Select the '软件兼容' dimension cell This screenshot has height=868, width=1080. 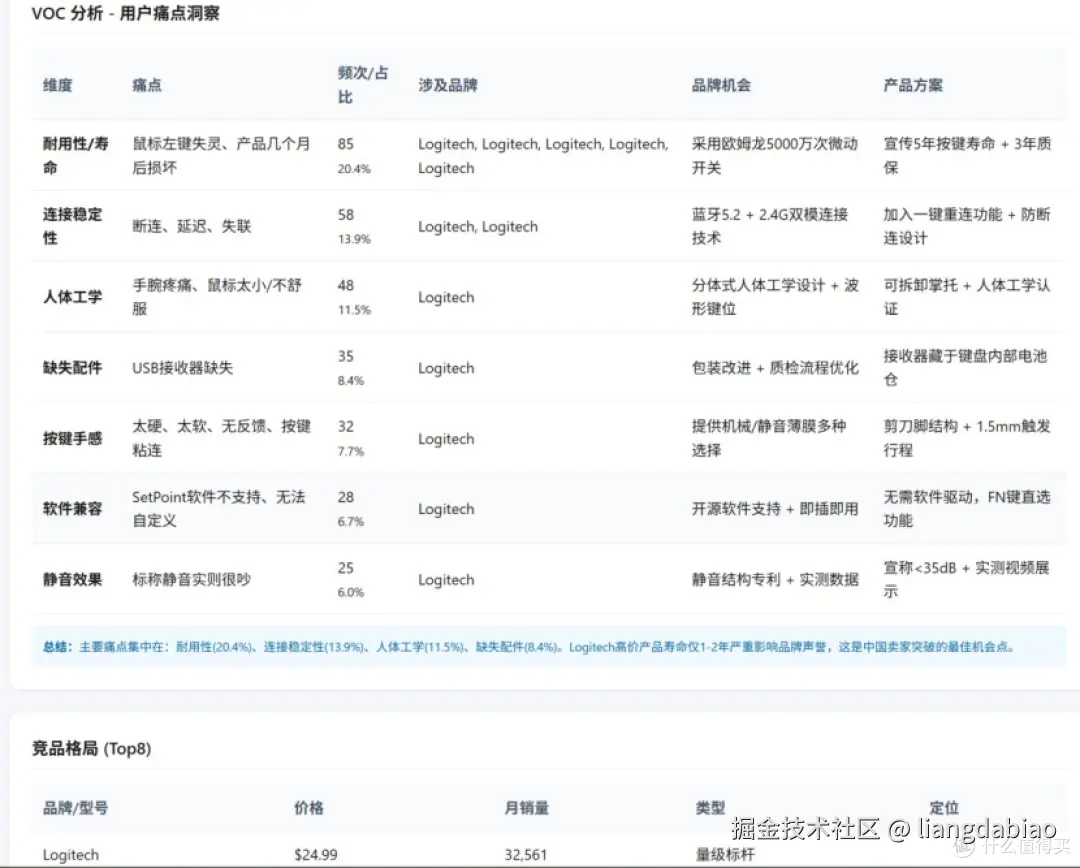pyautogui.click(x=72, y=508)
